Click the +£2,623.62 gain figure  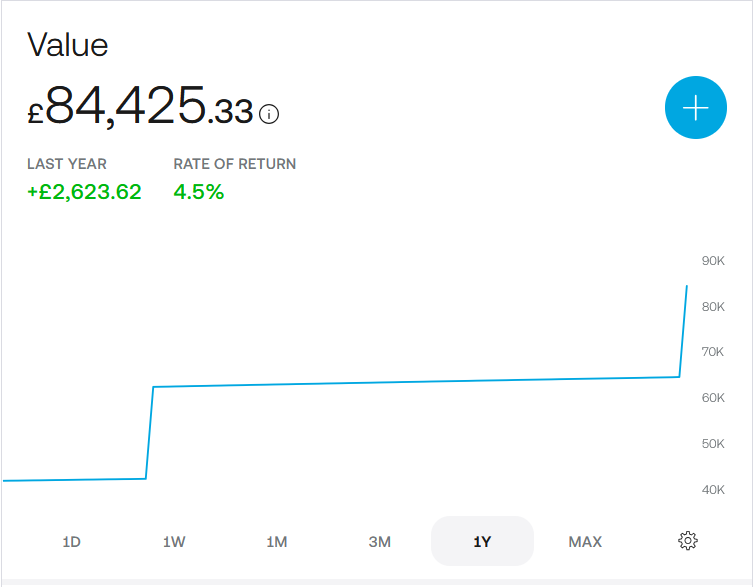tap(84, 192)
